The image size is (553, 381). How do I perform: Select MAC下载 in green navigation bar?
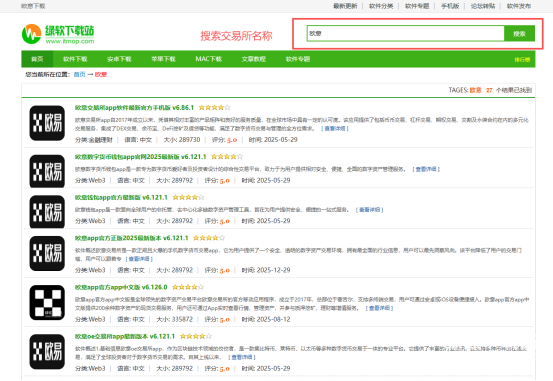[208, 59]
